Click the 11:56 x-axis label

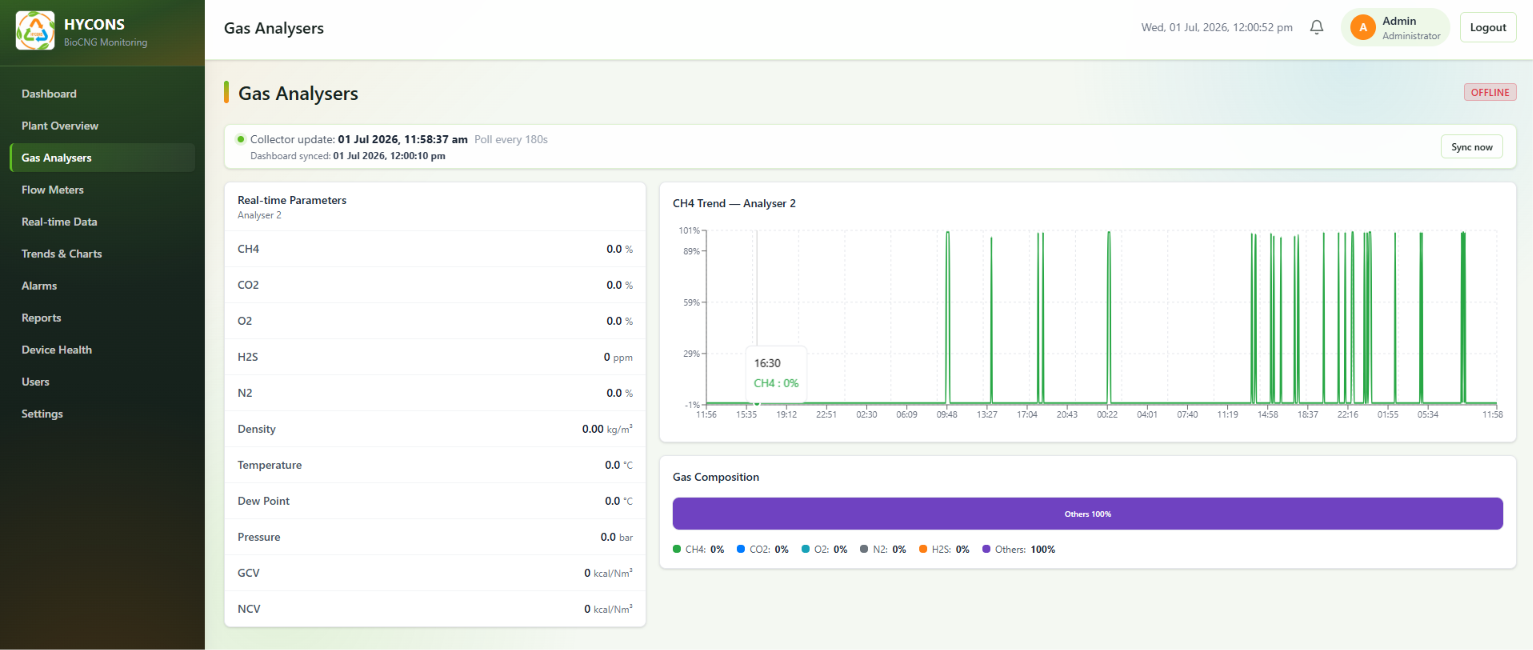(x=706, y=414)
